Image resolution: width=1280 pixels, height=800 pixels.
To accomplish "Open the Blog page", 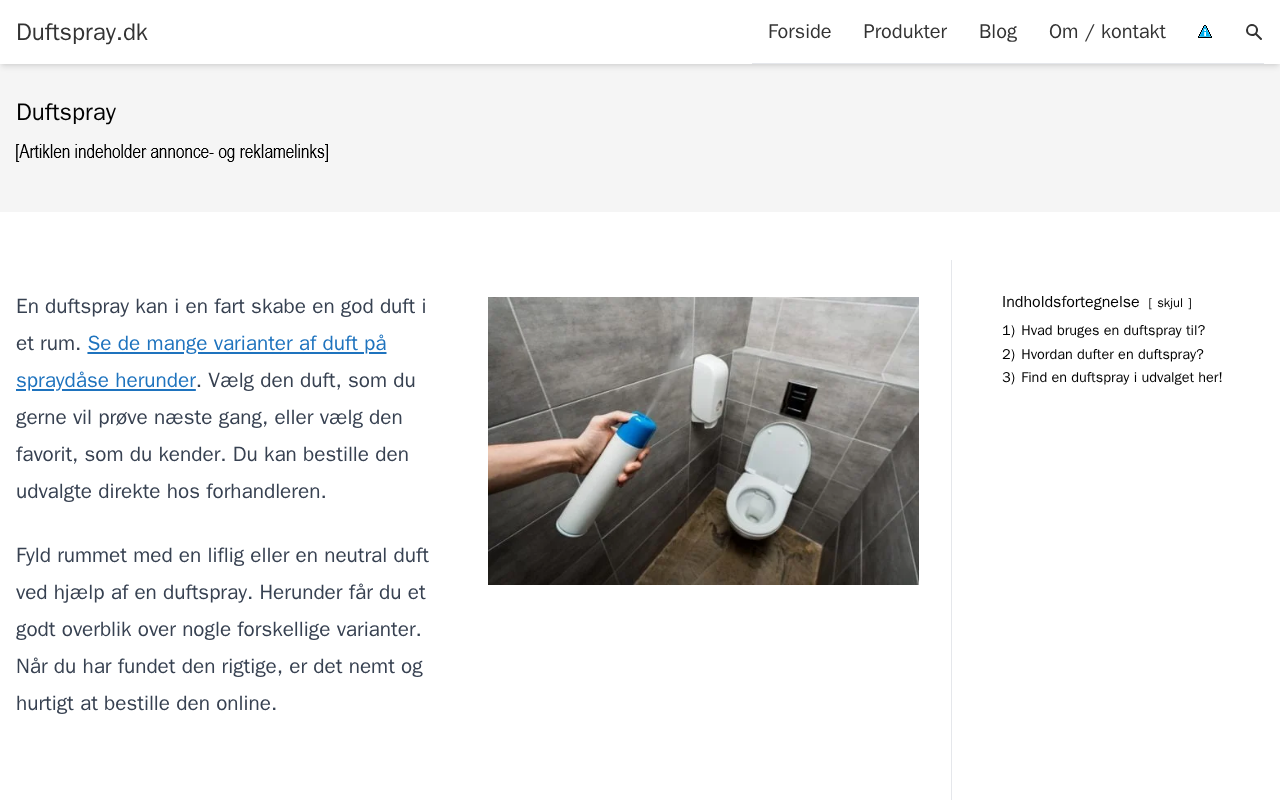I will point(998,32).
